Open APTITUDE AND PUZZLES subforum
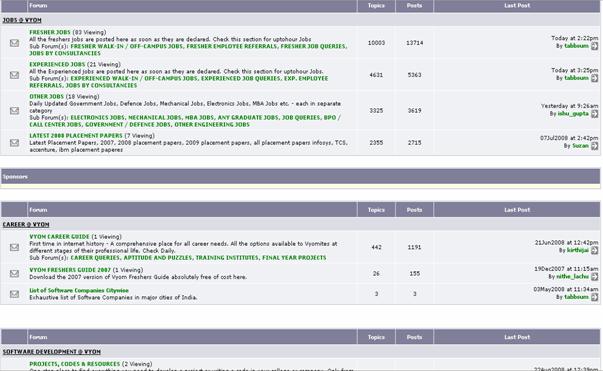This screenshot has height=371, width=603. tap(158, 258)
